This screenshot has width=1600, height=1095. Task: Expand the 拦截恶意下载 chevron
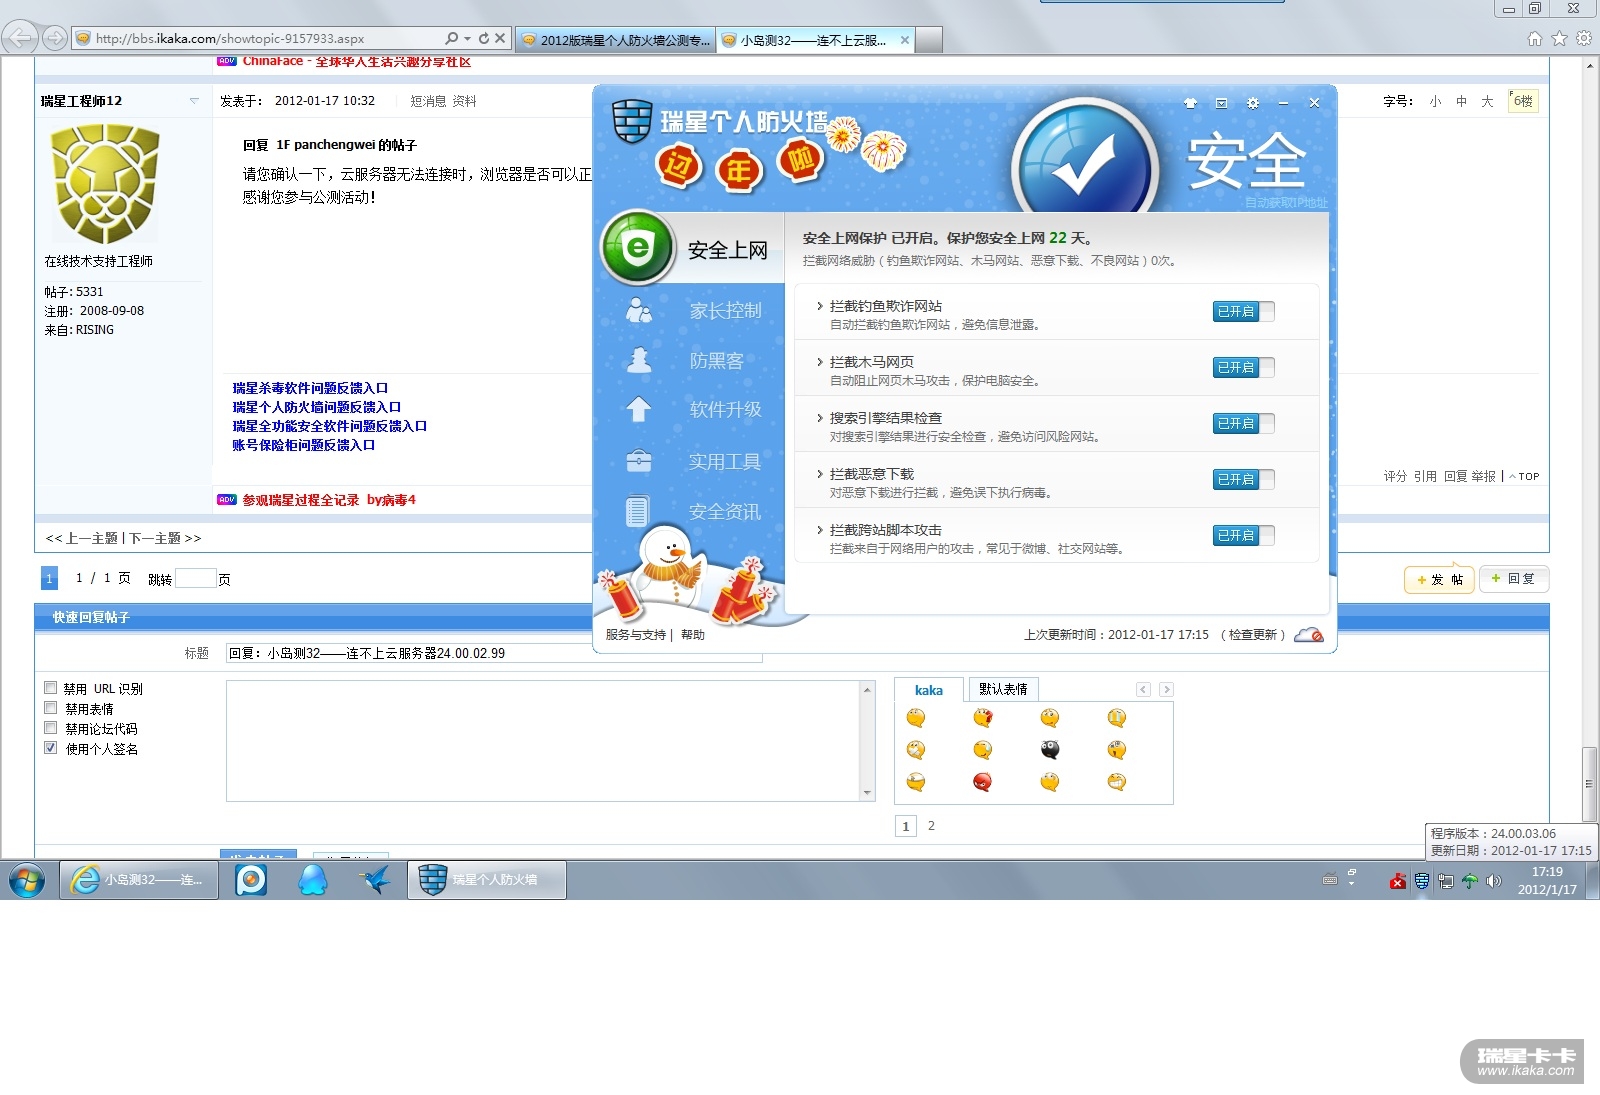(820, 474)
